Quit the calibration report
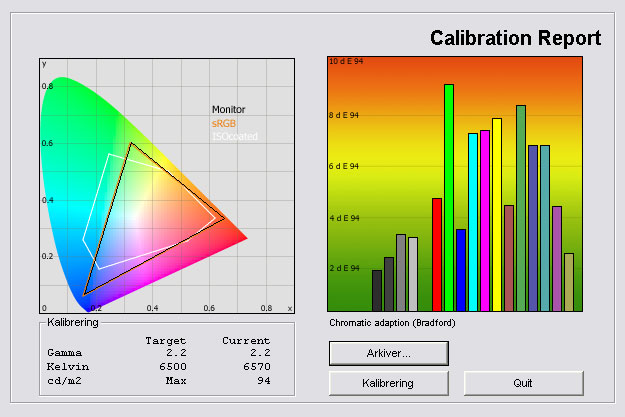The width and height of the screenshot is (625, 417). tap(523, 383)
